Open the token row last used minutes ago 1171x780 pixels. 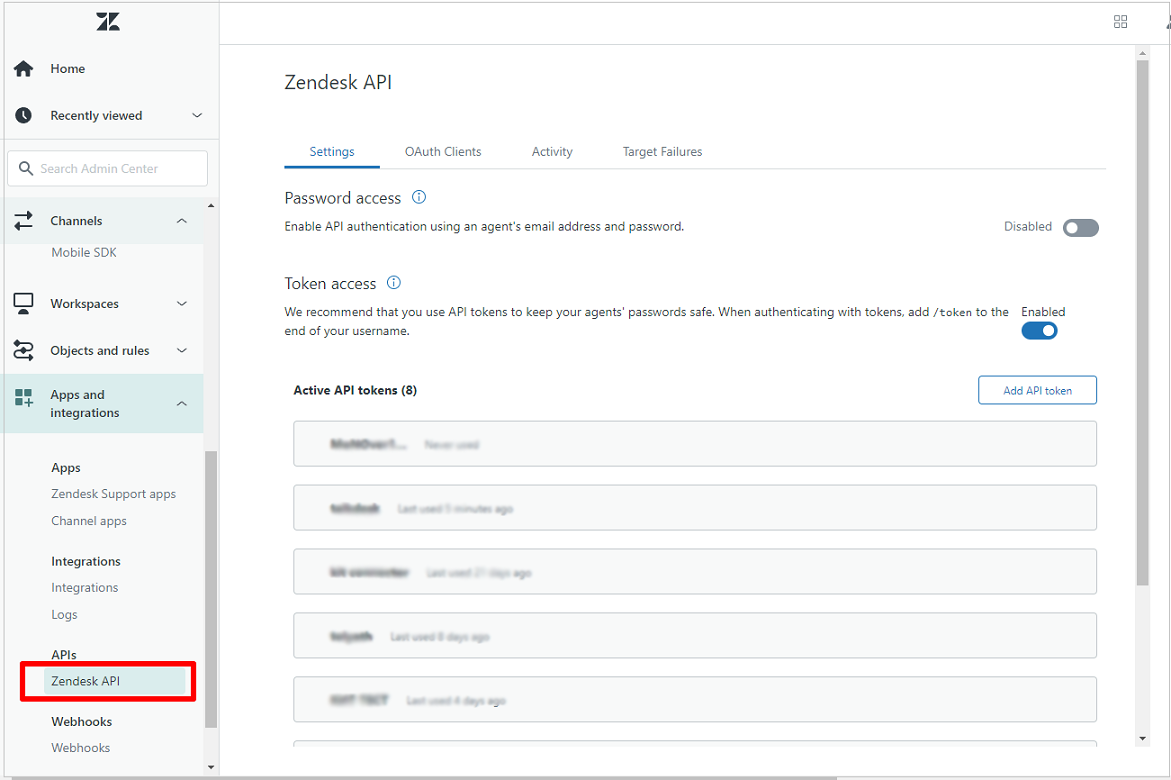[x=695, y=508]
